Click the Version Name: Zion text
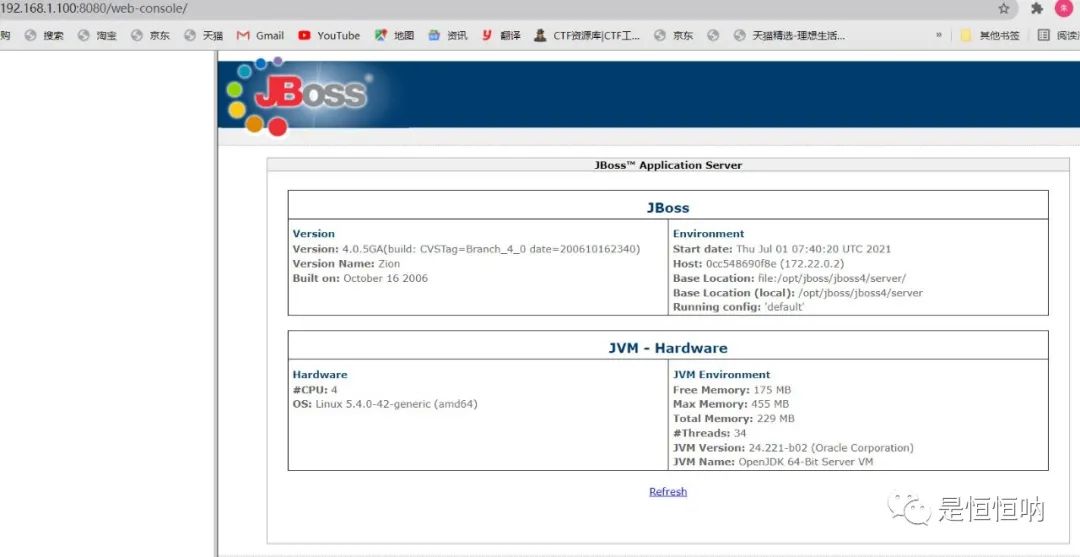Viewport: 1080px width, 557px height. [346, 263]
